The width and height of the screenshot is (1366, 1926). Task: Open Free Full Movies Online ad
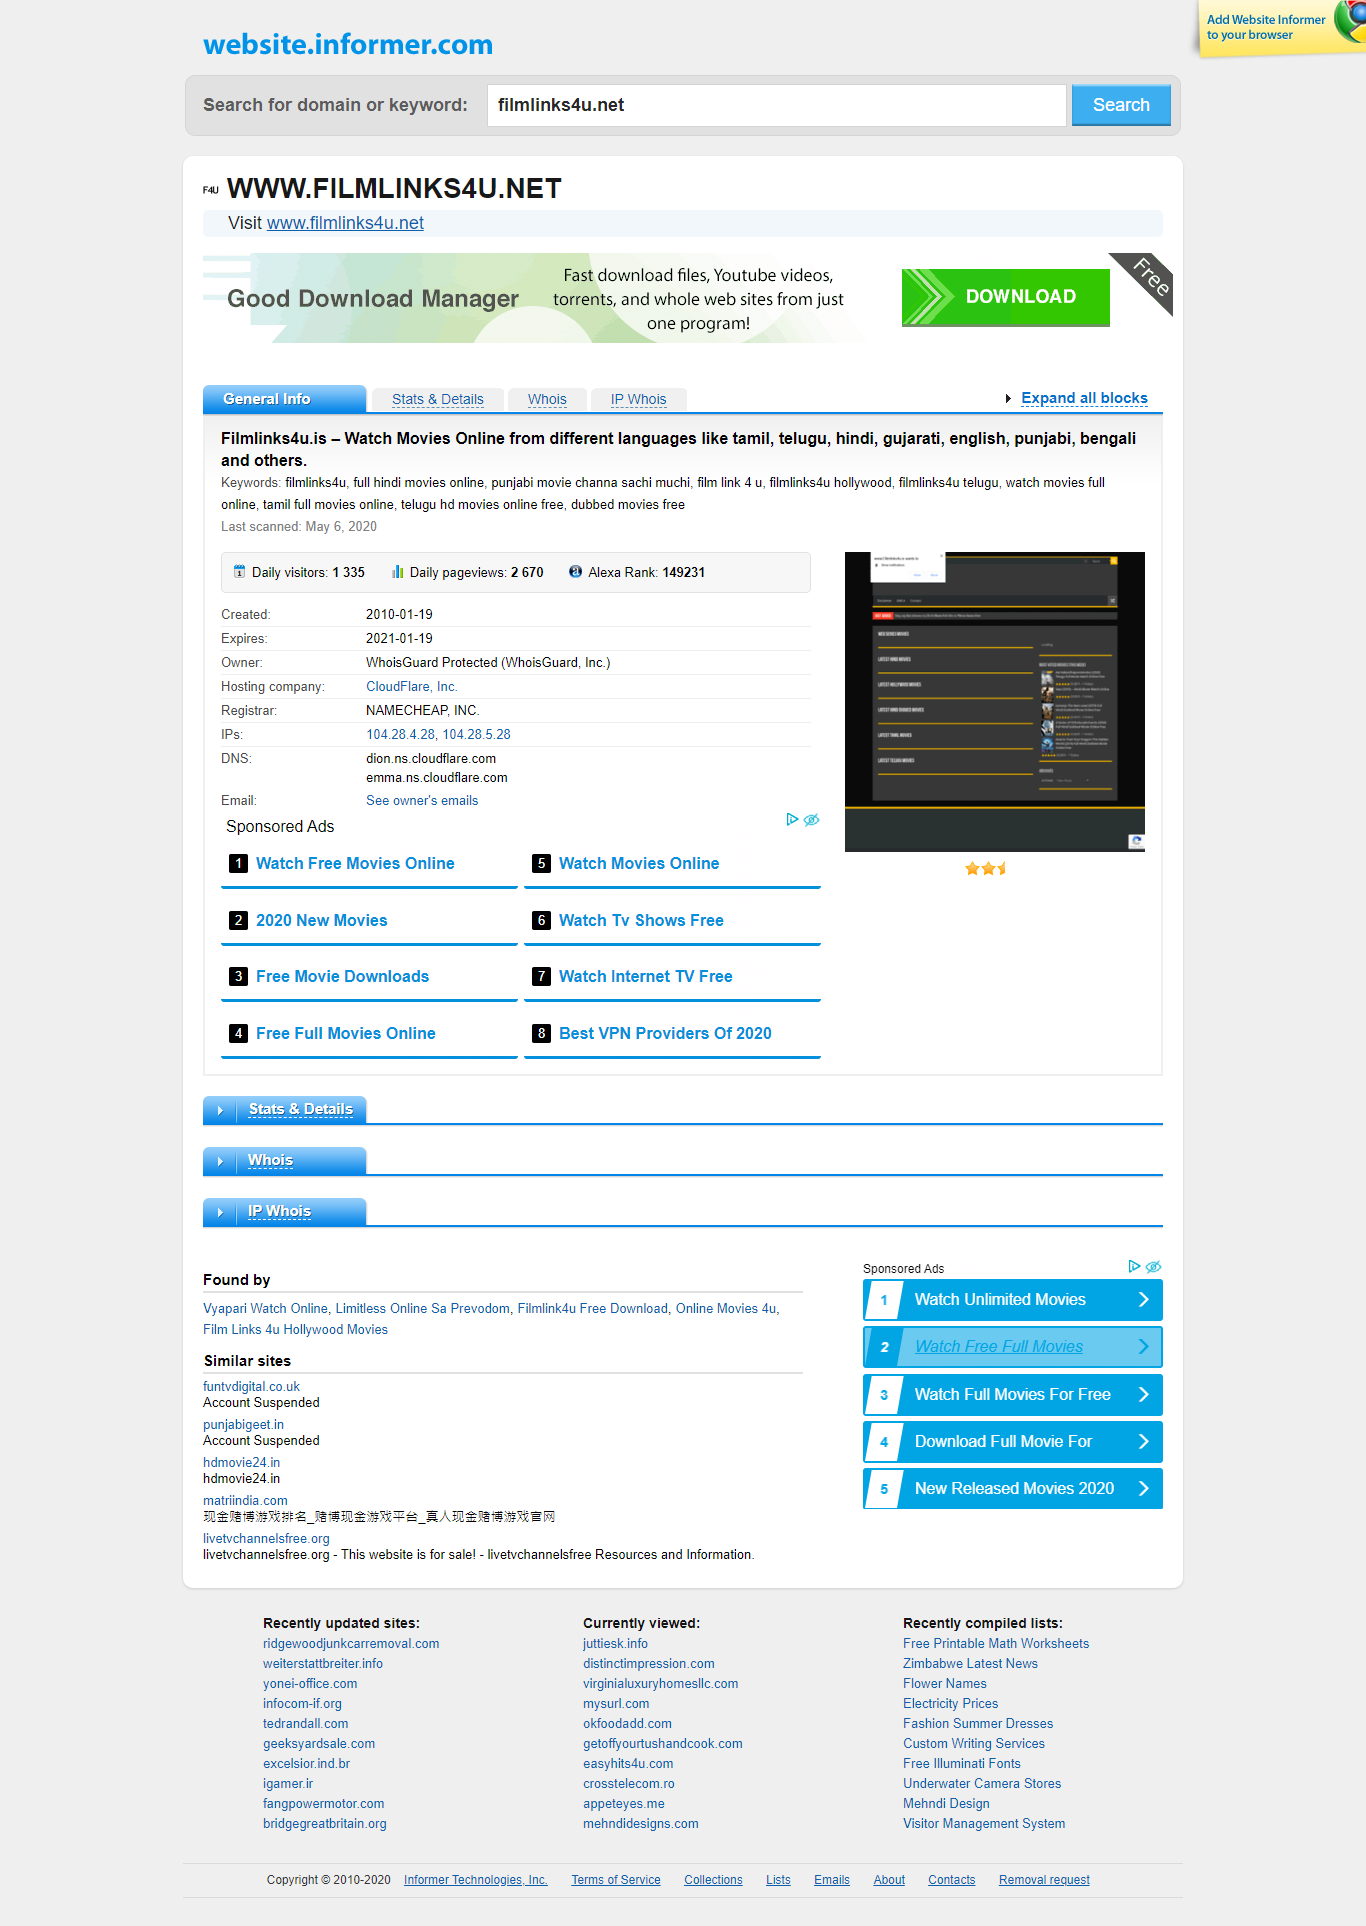coord(345,1033)
